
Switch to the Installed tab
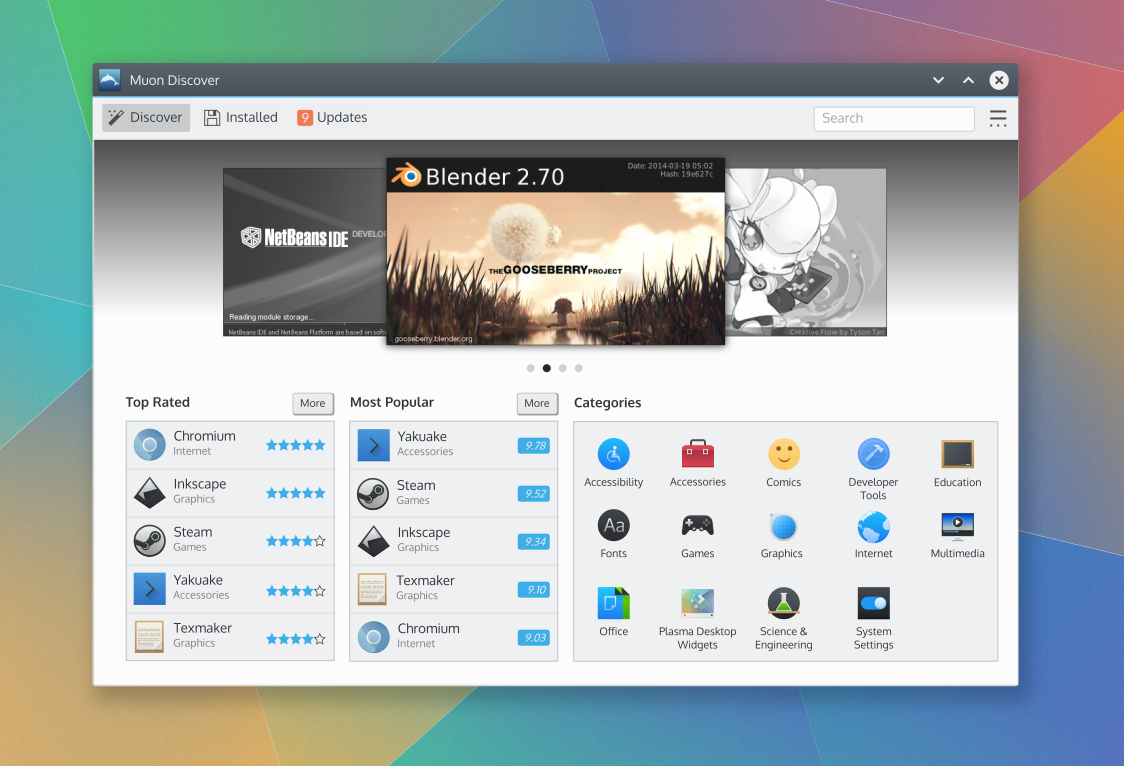tap(241, 118)
